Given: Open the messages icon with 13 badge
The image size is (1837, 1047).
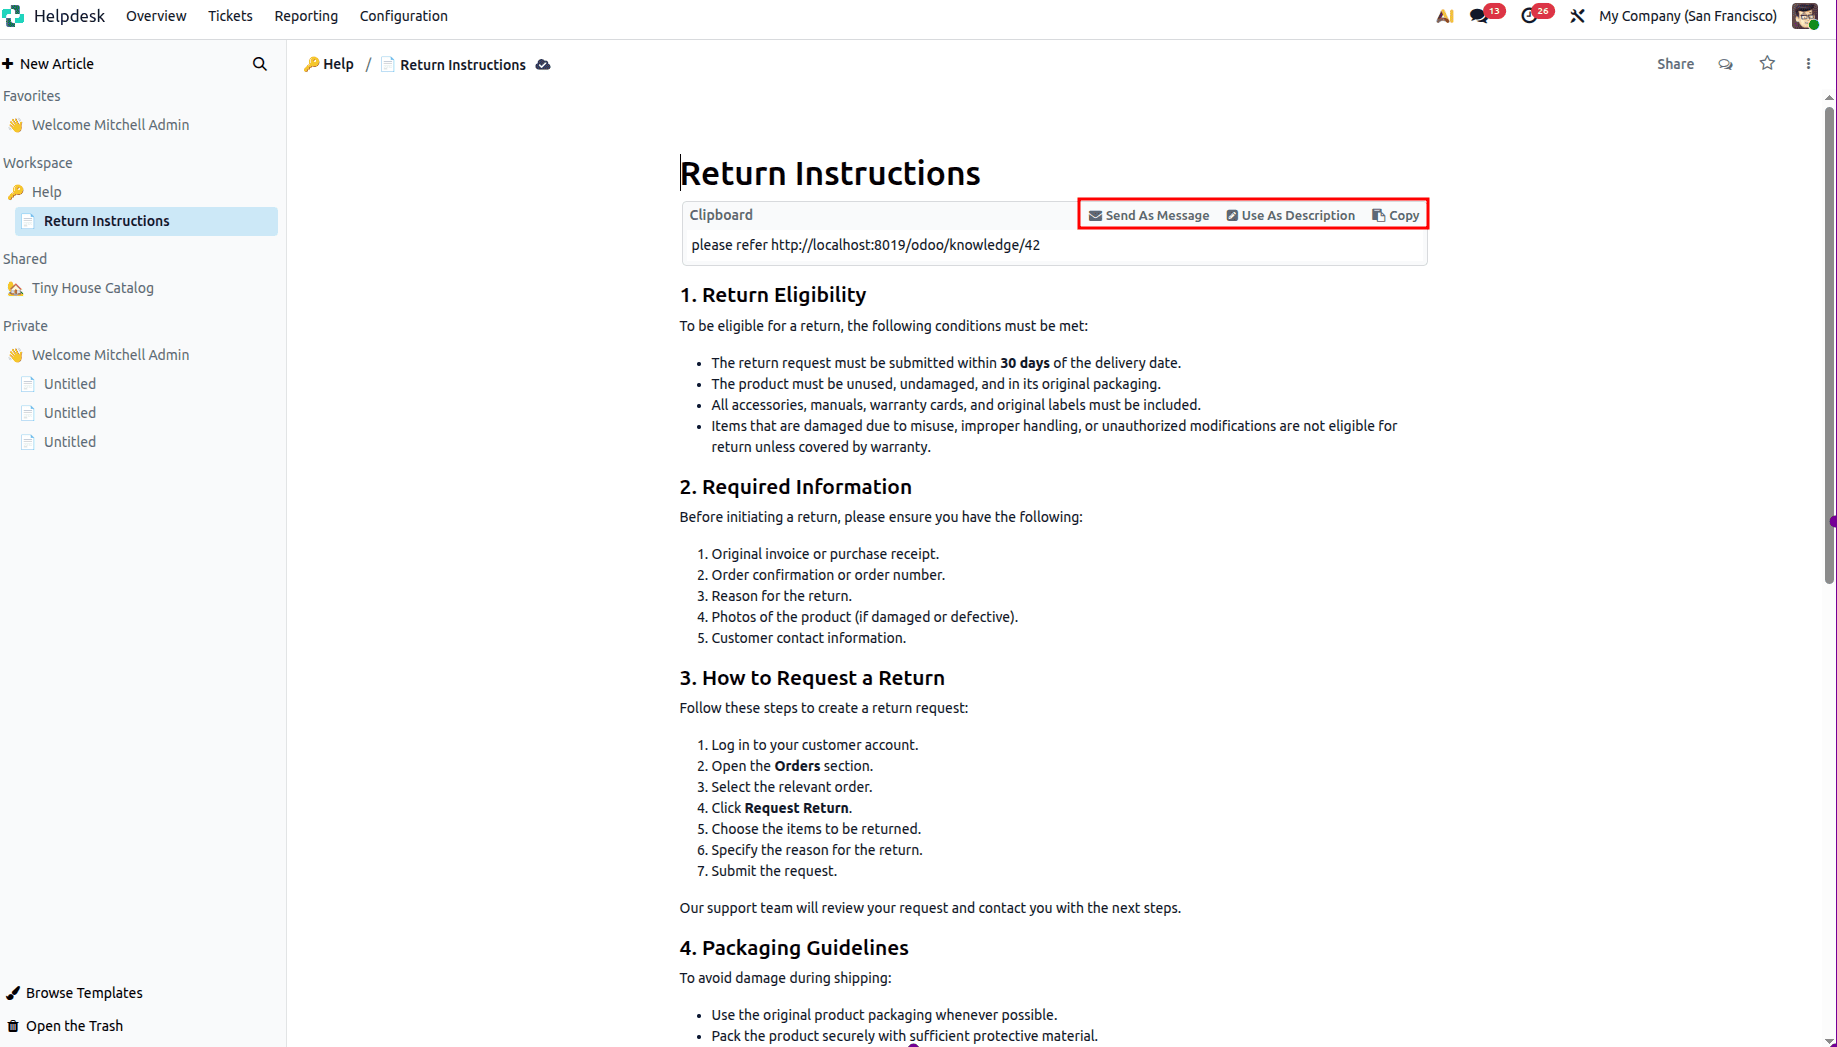Looking at the screenshot, I should pos(1479,16).
